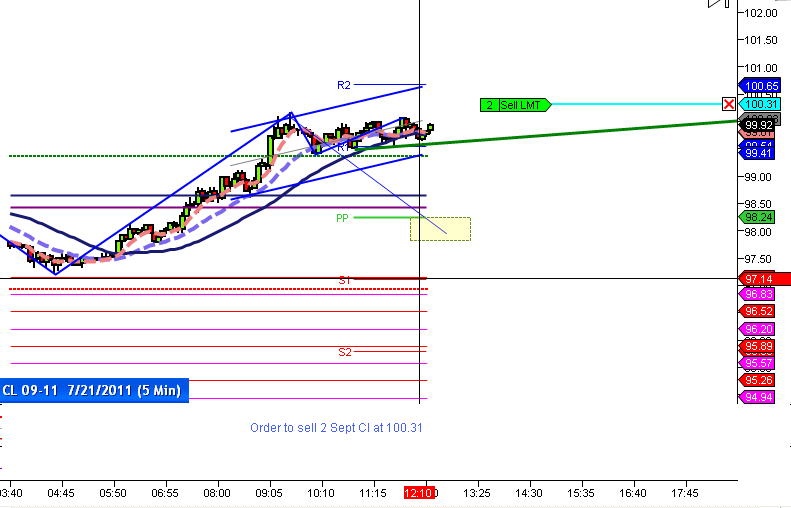Viewport: 791px width, 508px height.
Task: Click the green 98.24 pivot price marker
Action: pos(758,217)
